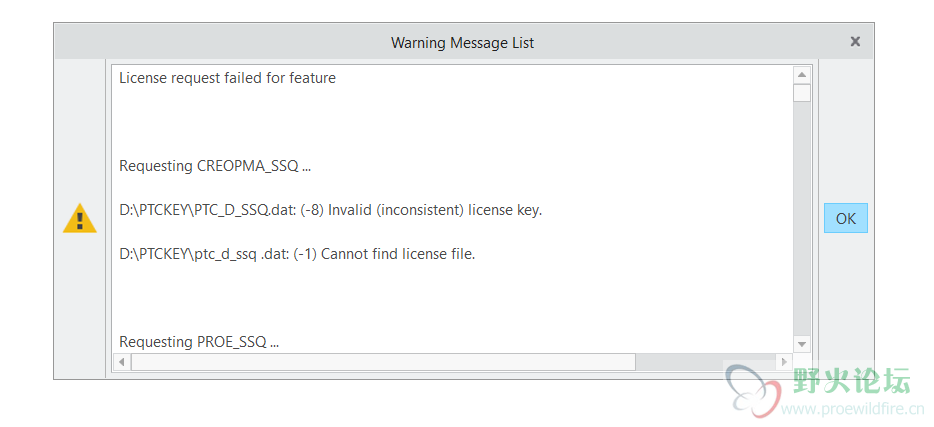Click the 'Warning Message List' title bar
This screenshot has width=934, height=427.
point(462,42)
